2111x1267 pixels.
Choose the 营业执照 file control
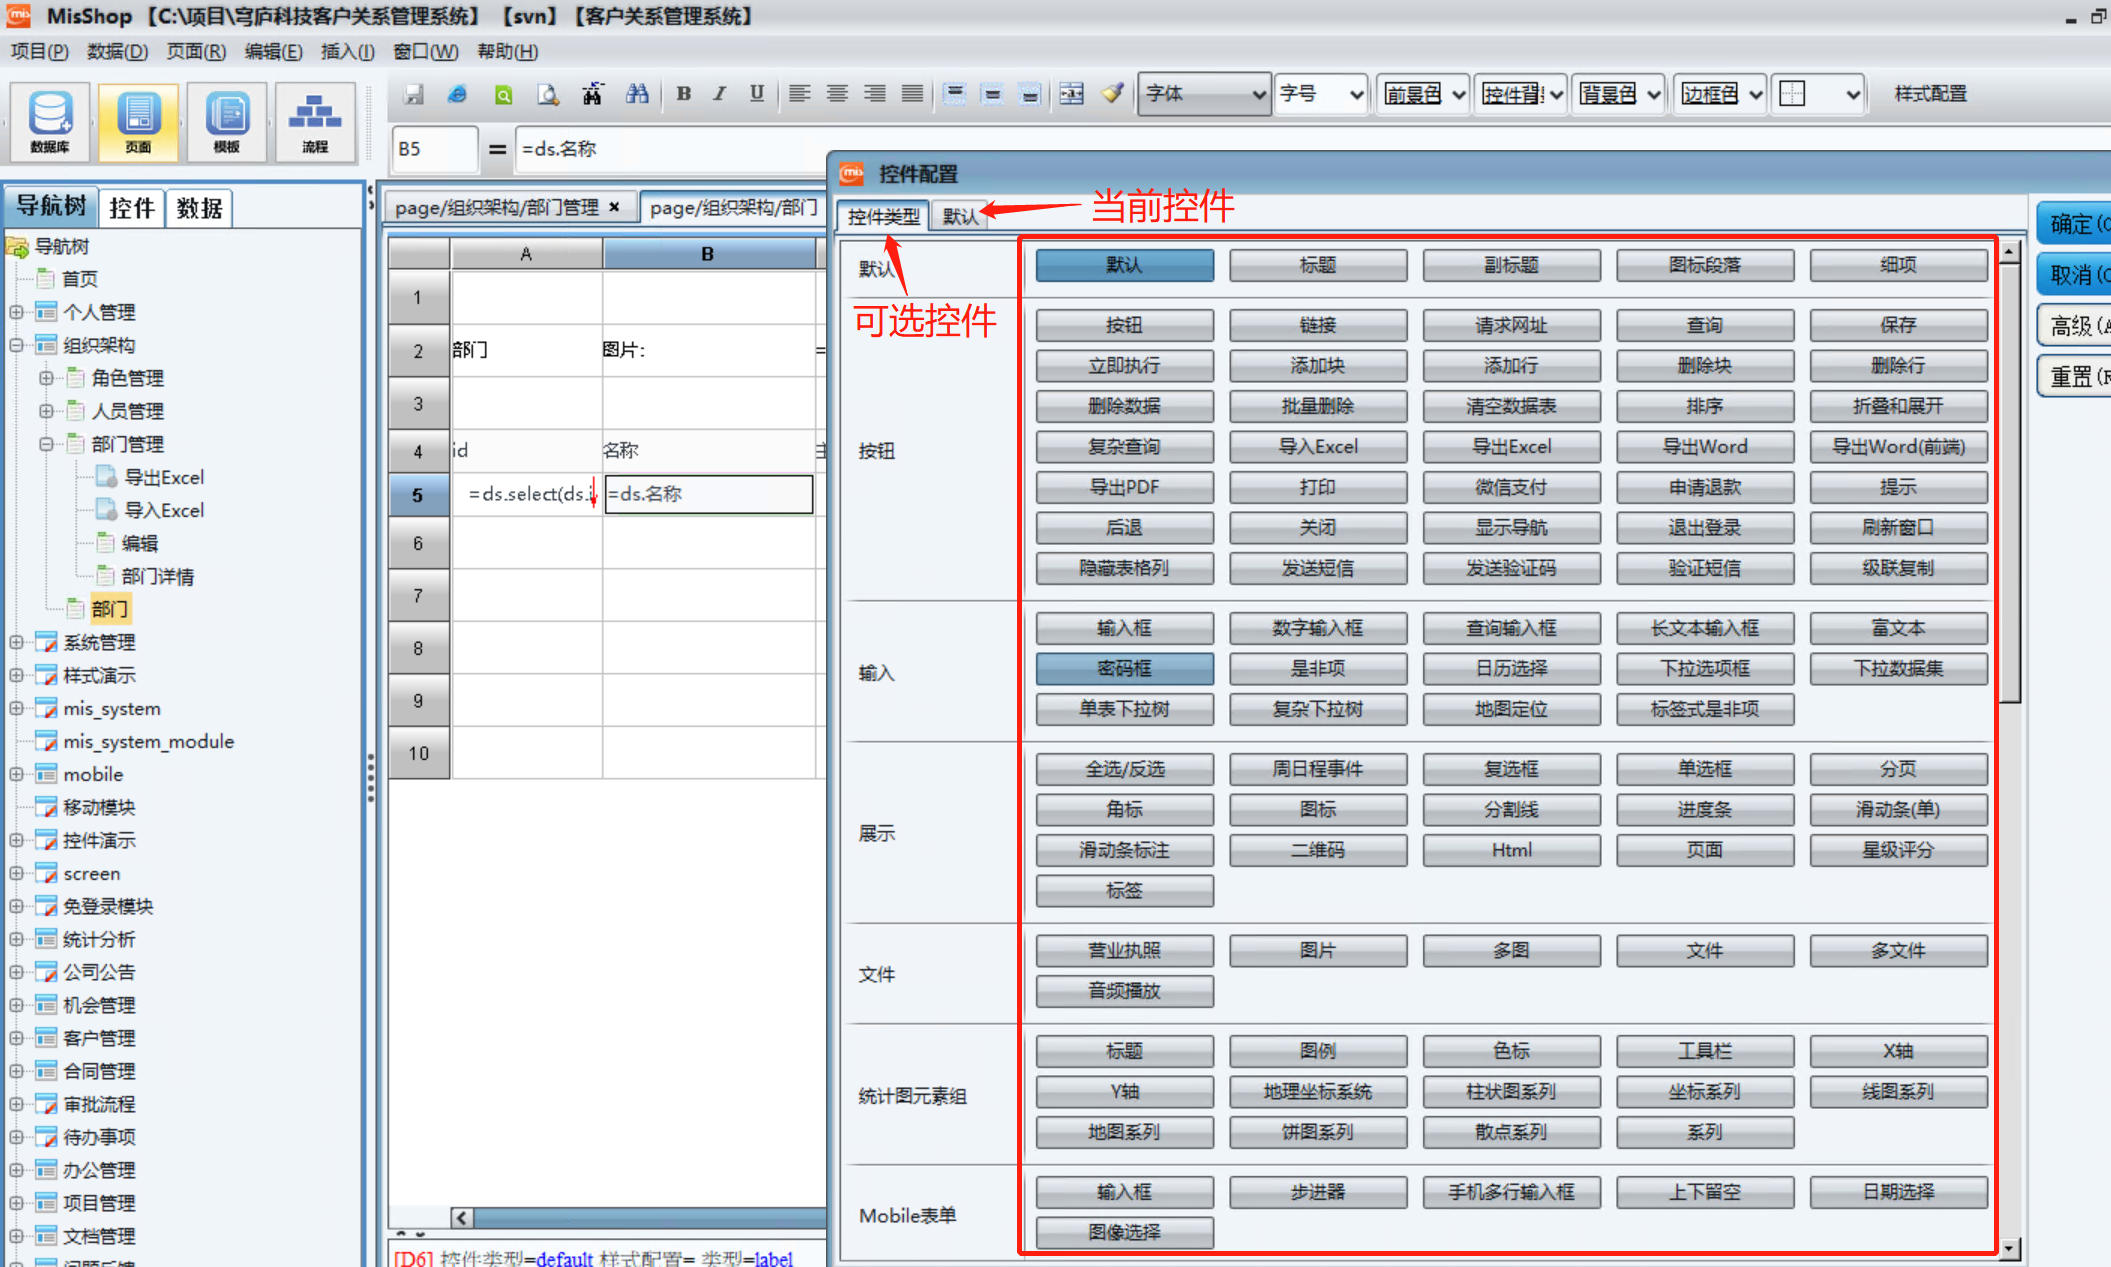[x=1124, y=950]
